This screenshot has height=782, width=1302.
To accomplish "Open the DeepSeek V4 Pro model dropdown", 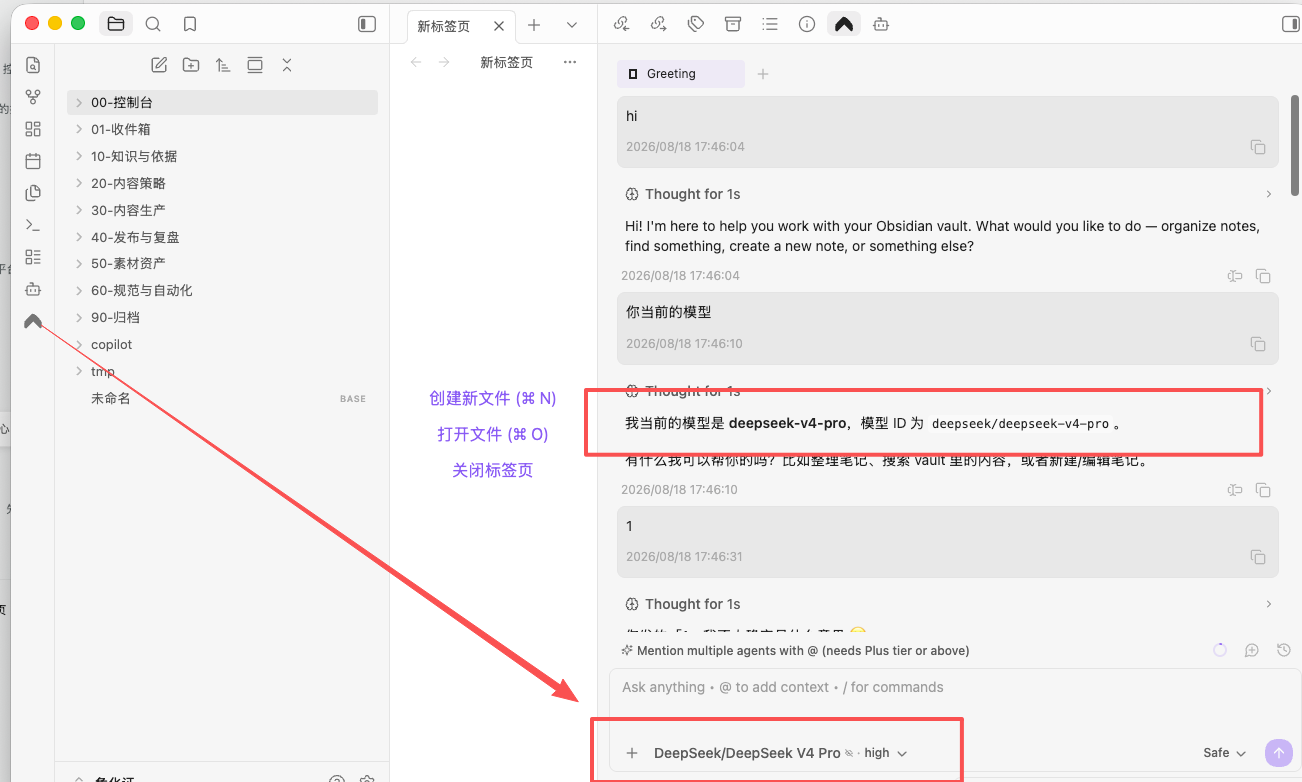I will click(x=780, y=753).
